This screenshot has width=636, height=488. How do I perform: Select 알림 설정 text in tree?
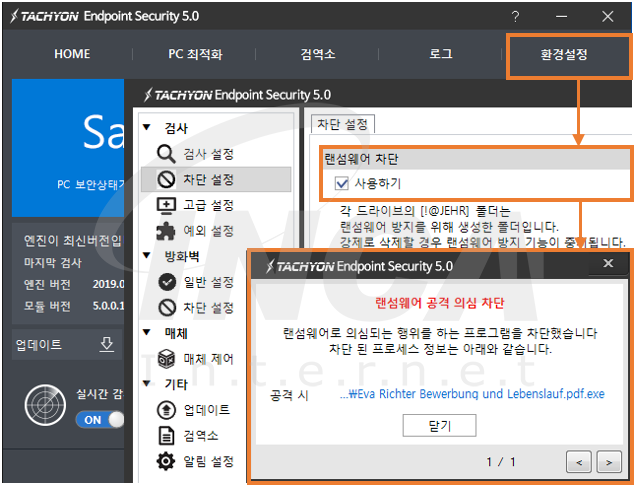208,461
